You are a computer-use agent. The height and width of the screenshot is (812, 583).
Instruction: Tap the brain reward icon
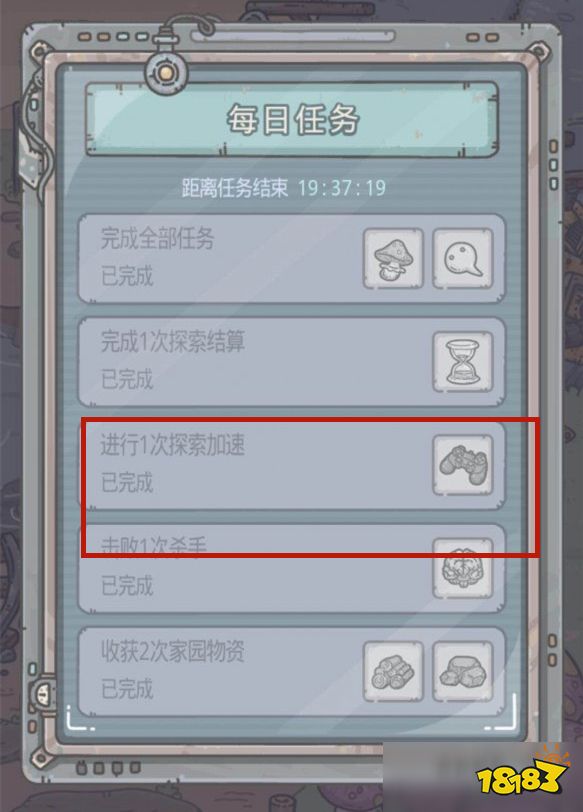[463, 568]
